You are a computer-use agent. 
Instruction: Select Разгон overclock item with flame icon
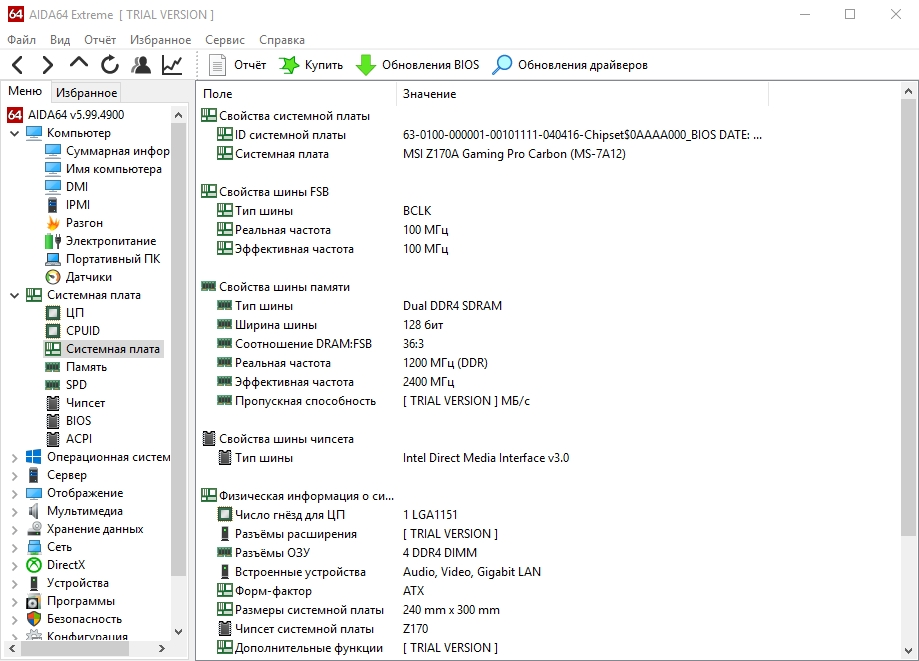[x=74, y=223]
